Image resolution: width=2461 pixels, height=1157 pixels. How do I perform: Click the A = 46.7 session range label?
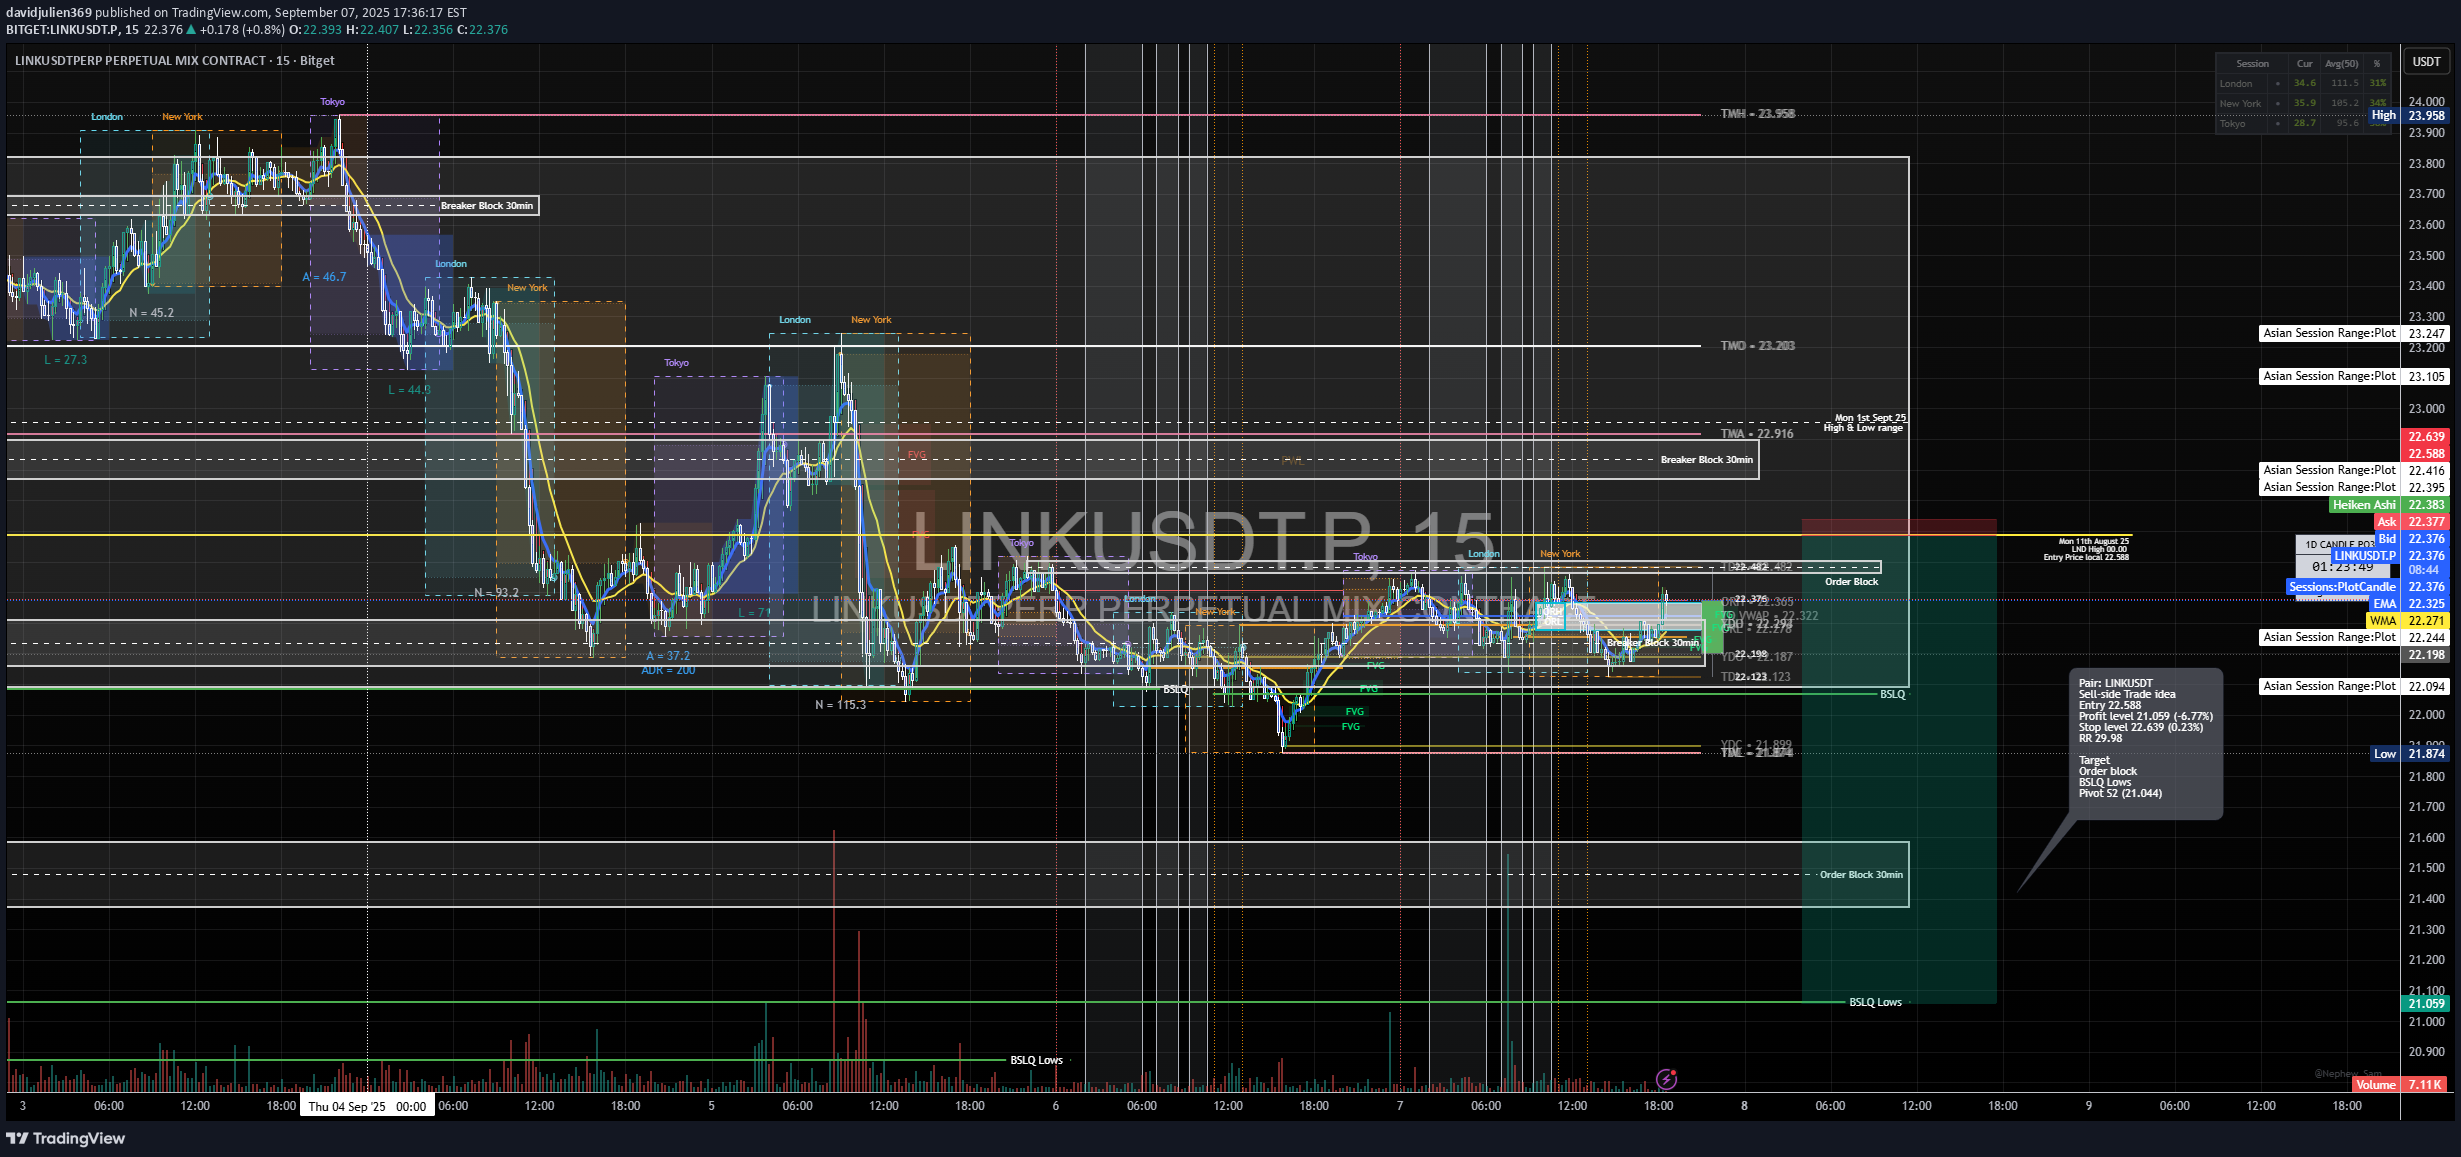tap(324, 277)
